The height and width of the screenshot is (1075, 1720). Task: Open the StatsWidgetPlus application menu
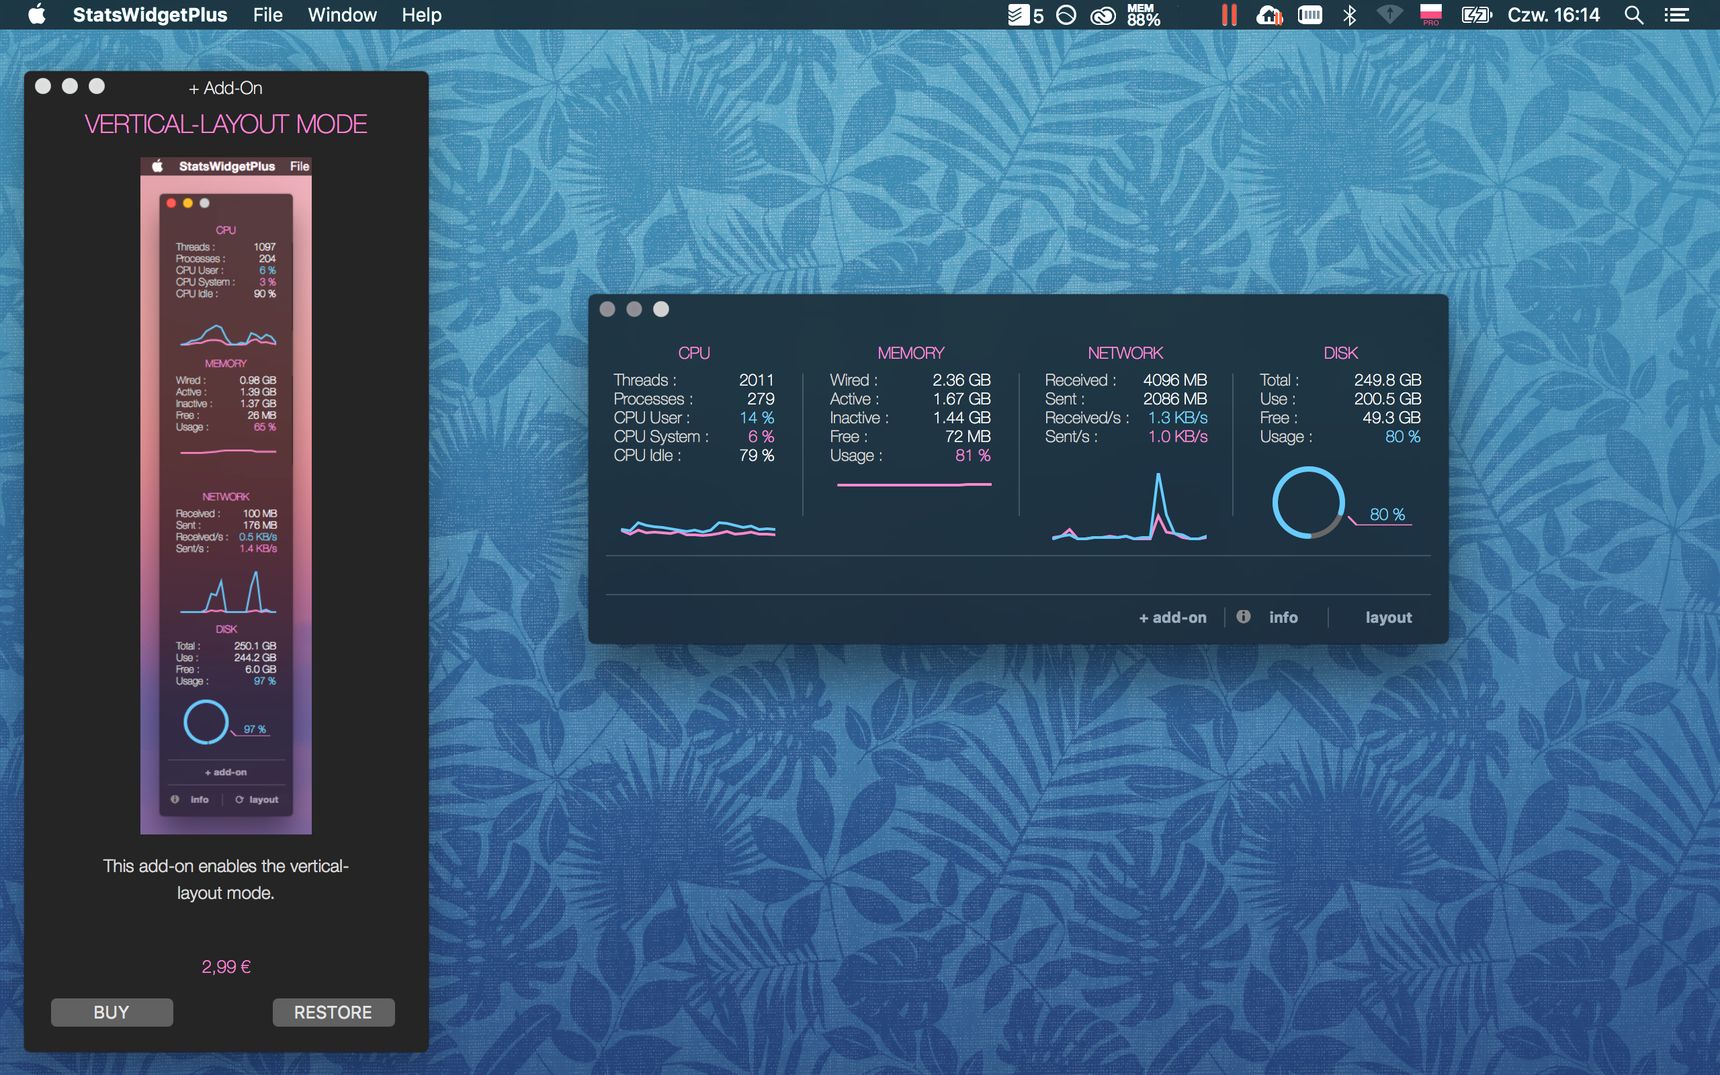(150, 14)
